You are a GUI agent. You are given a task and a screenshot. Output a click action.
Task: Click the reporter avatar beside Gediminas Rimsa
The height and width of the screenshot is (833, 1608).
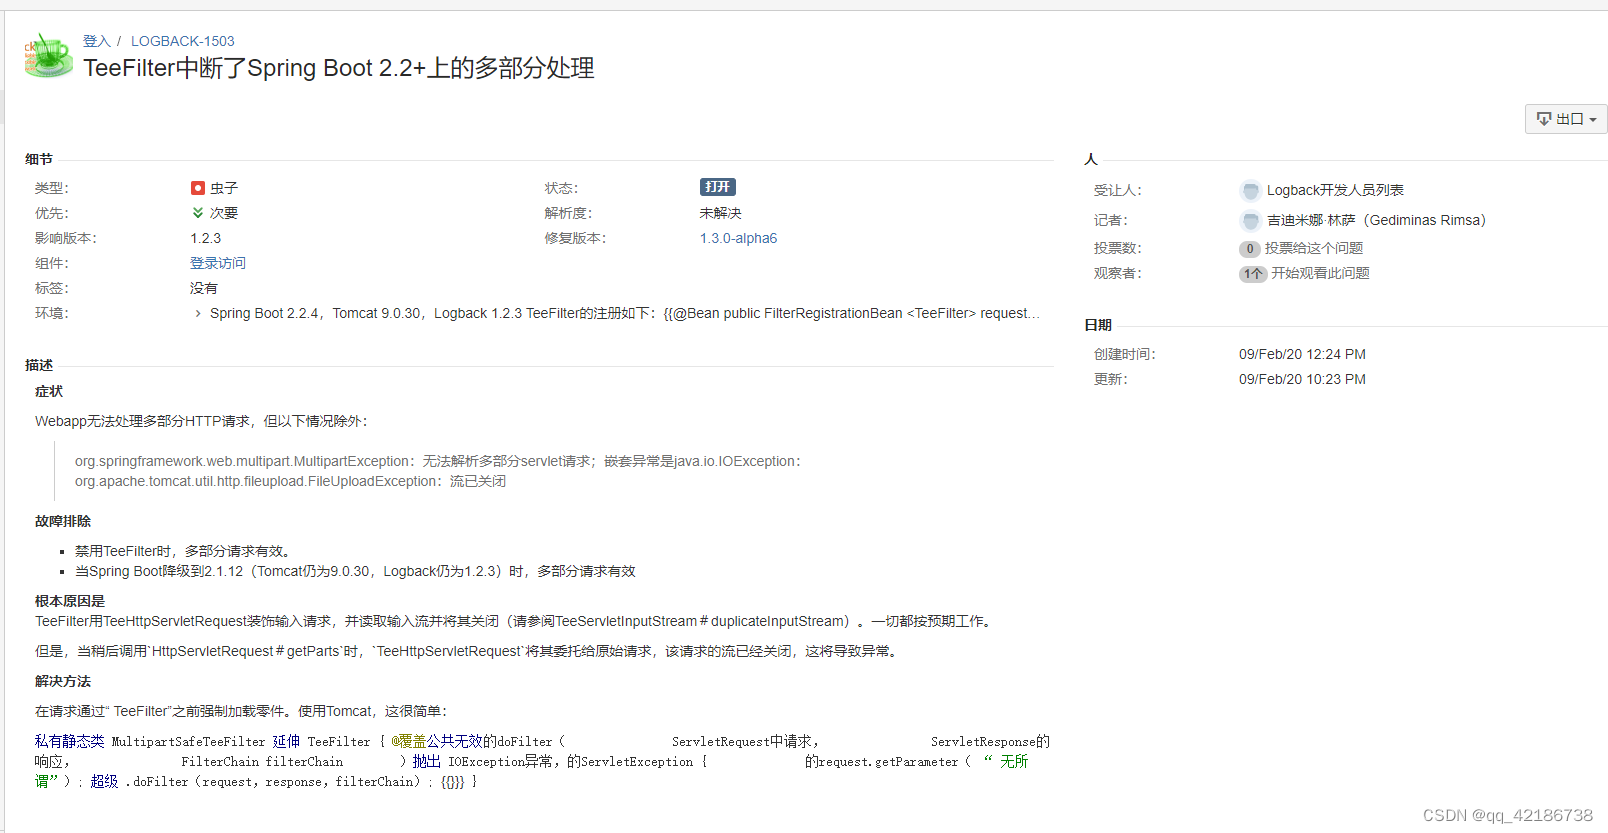[x=1250, y=221]
